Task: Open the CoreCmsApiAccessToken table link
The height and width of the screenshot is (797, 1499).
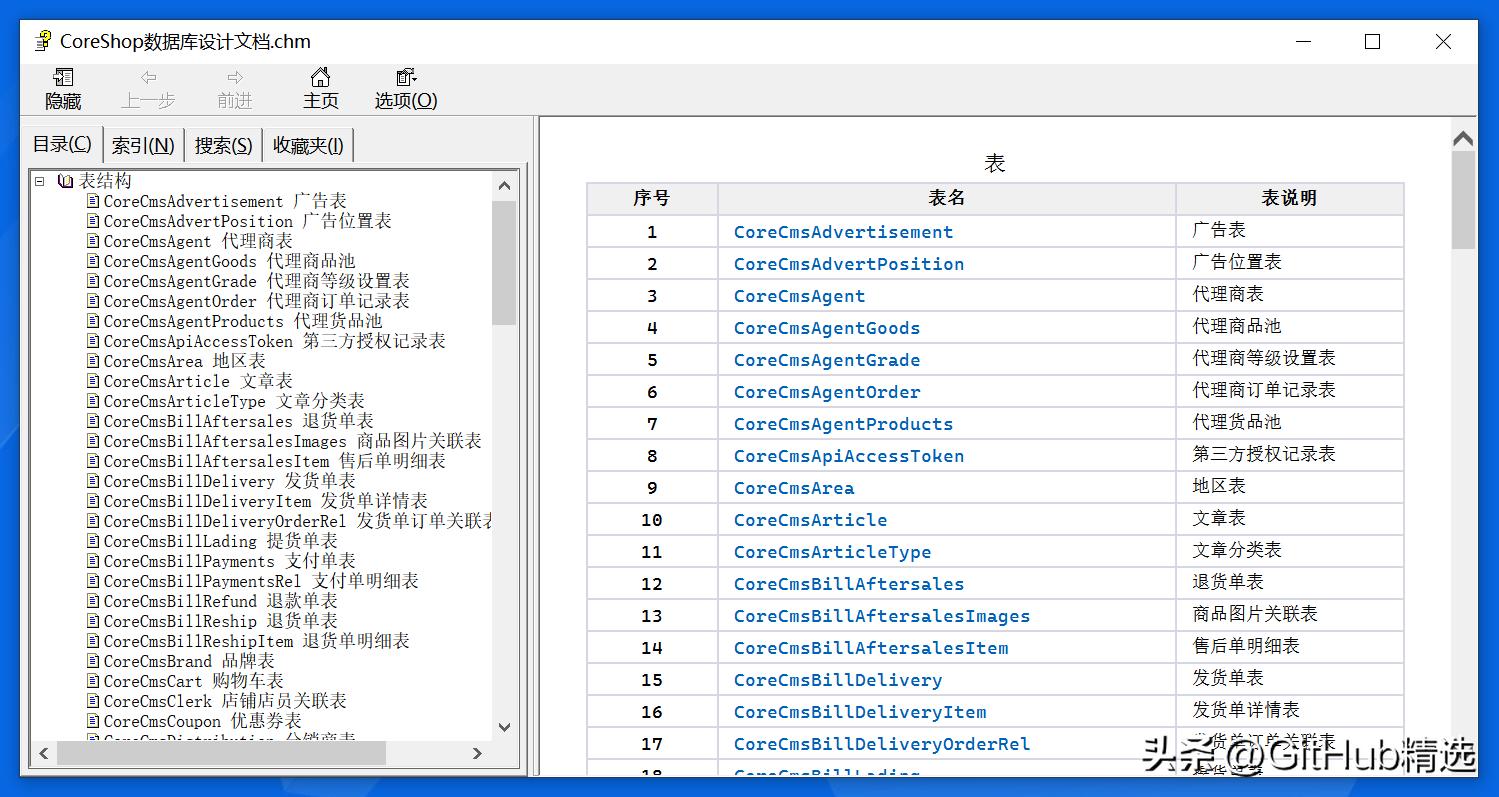Action: [849, 456]
